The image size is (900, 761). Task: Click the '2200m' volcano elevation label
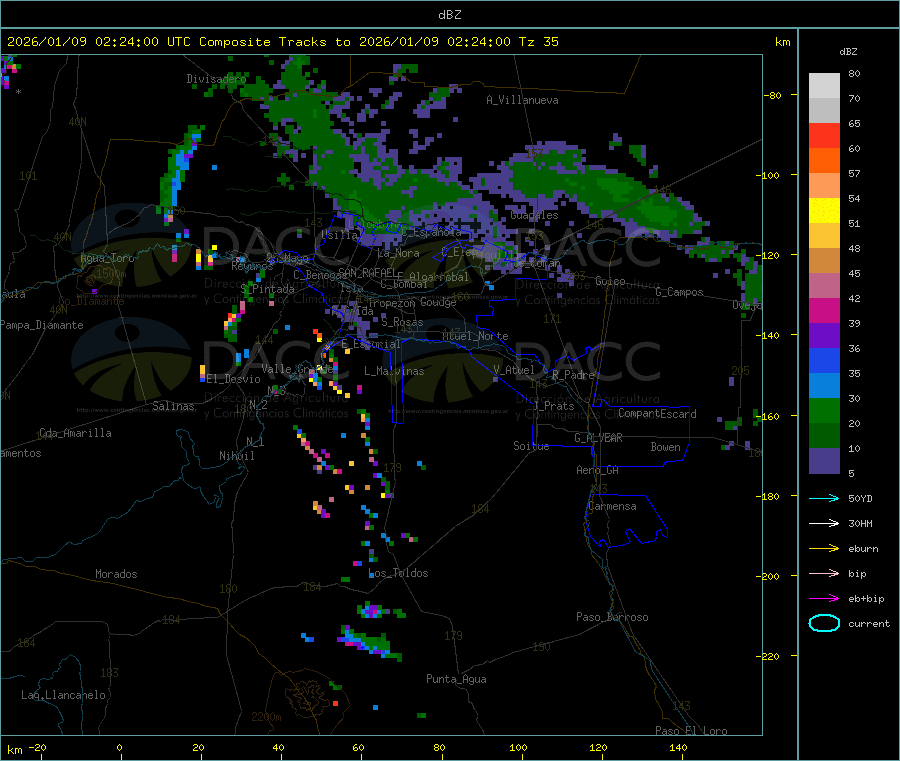click(266, 717)
